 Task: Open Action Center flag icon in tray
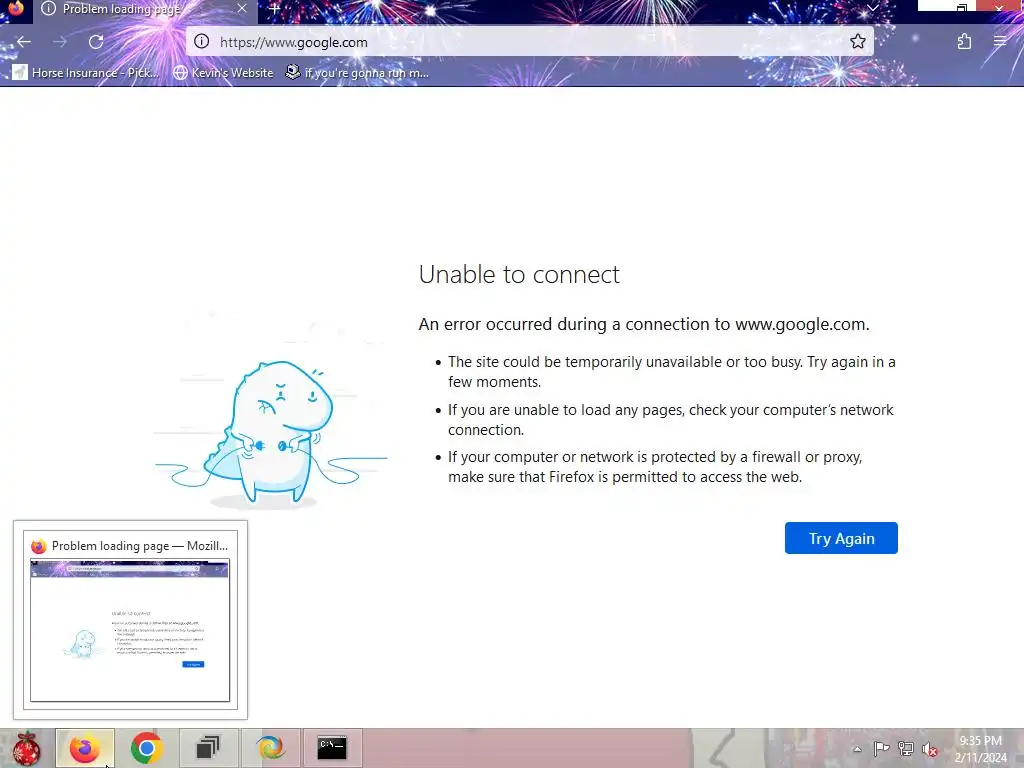click(881, 749)
